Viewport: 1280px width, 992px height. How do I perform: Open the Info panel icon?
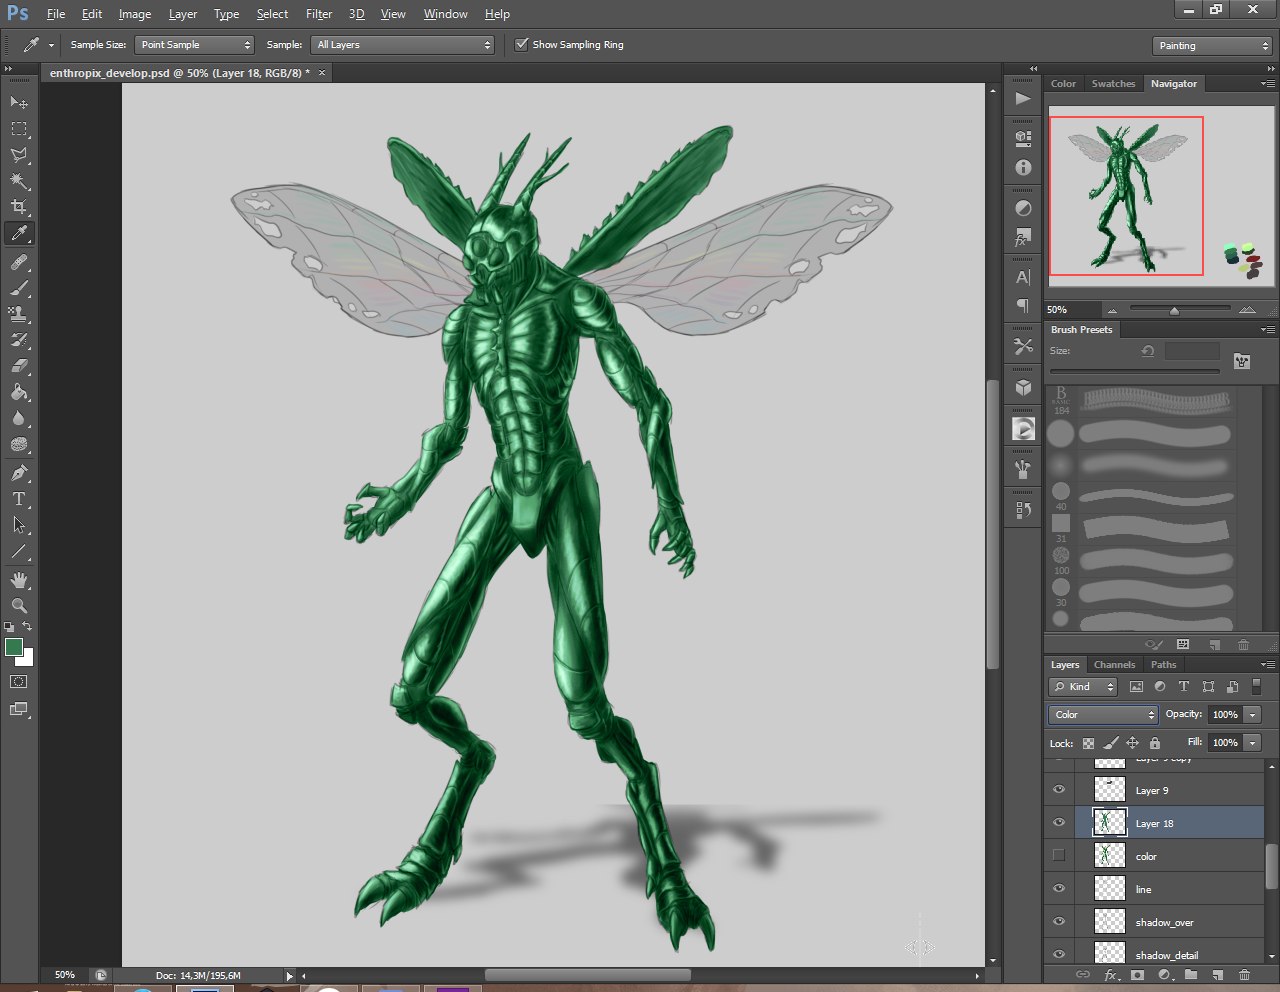click(1023, 167)
